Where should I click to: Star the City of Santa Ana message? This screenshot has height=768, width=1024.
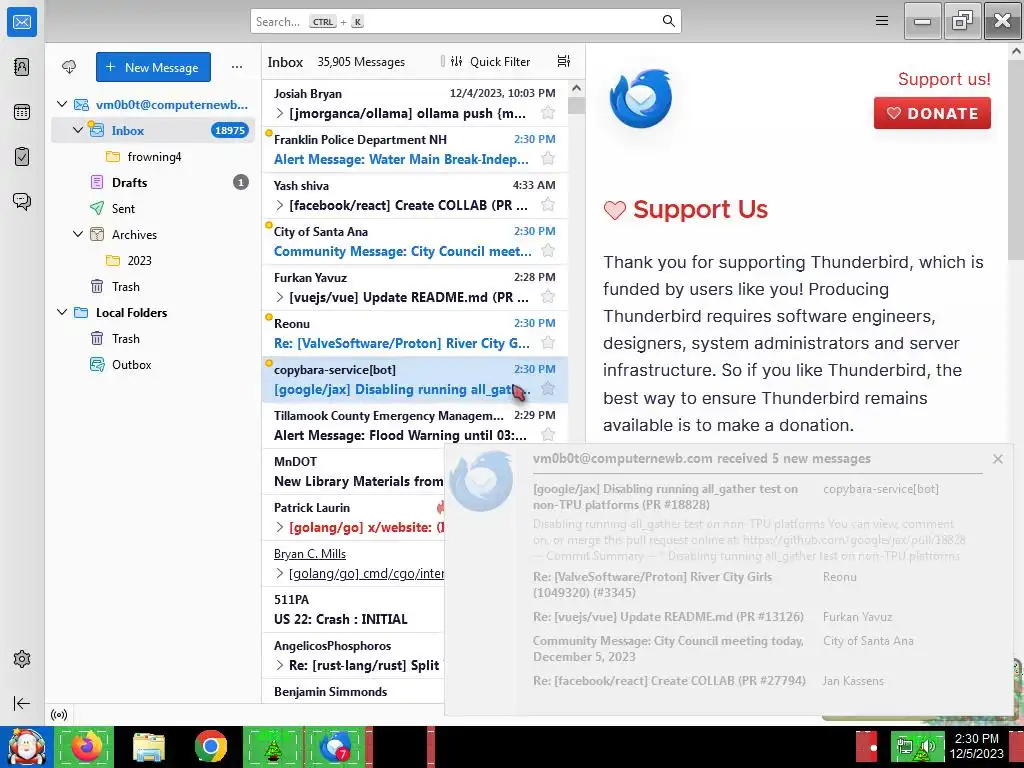(x=548, y=251)
